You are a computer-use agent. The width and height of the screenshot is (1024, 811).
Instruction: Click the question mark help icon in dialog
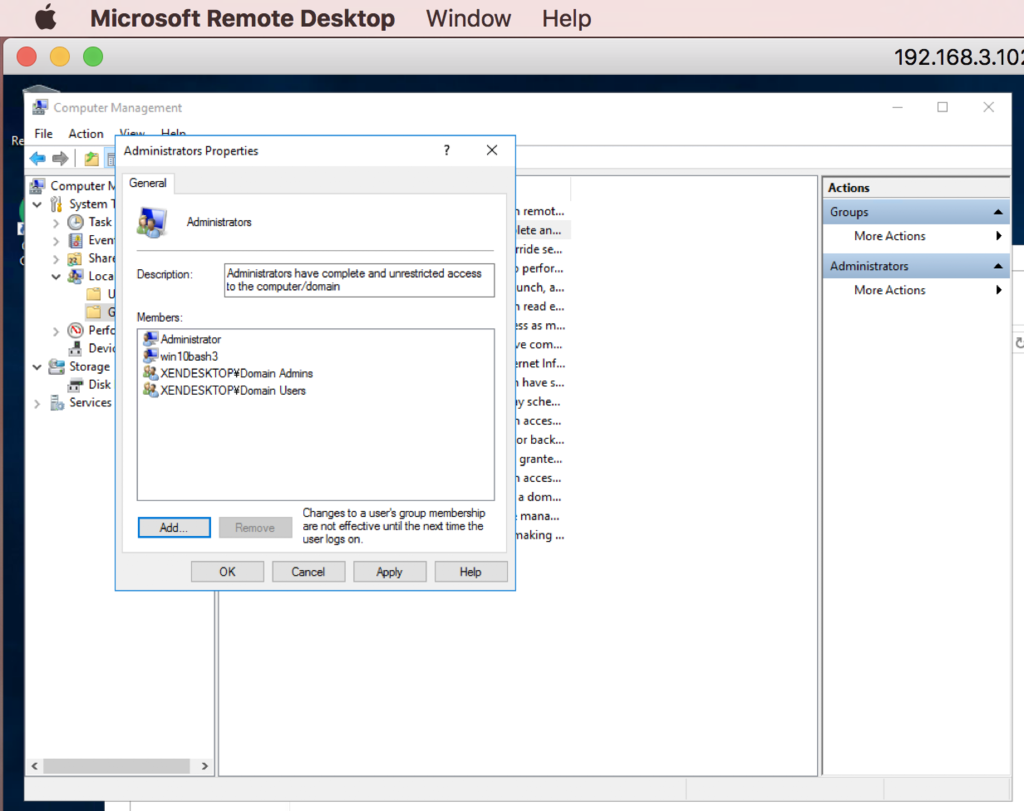[447, 151]
